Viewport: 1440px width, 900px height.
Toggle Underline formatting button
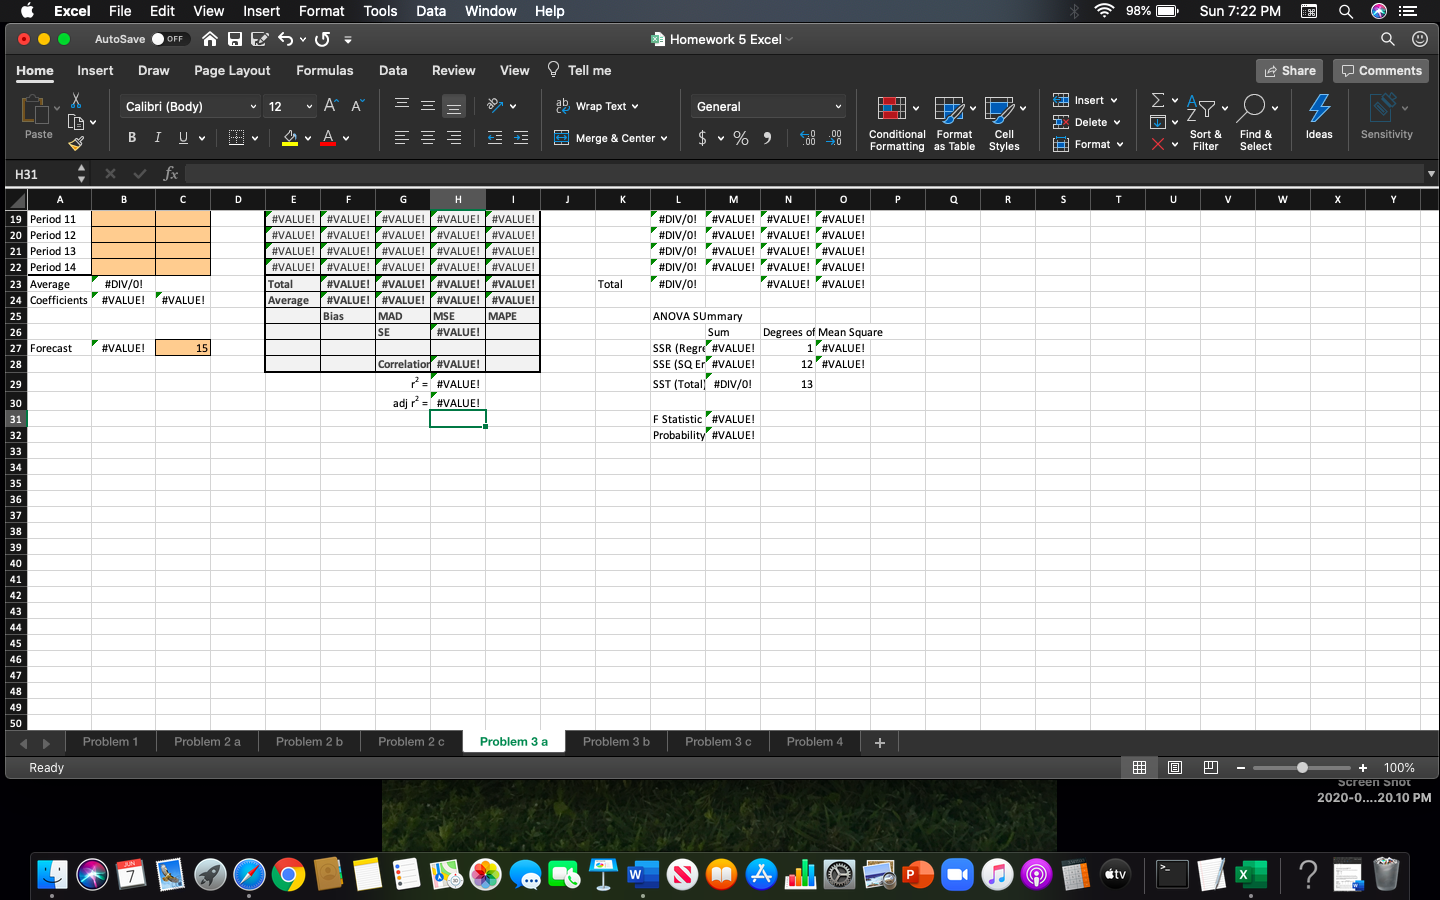tap(183, 138)
